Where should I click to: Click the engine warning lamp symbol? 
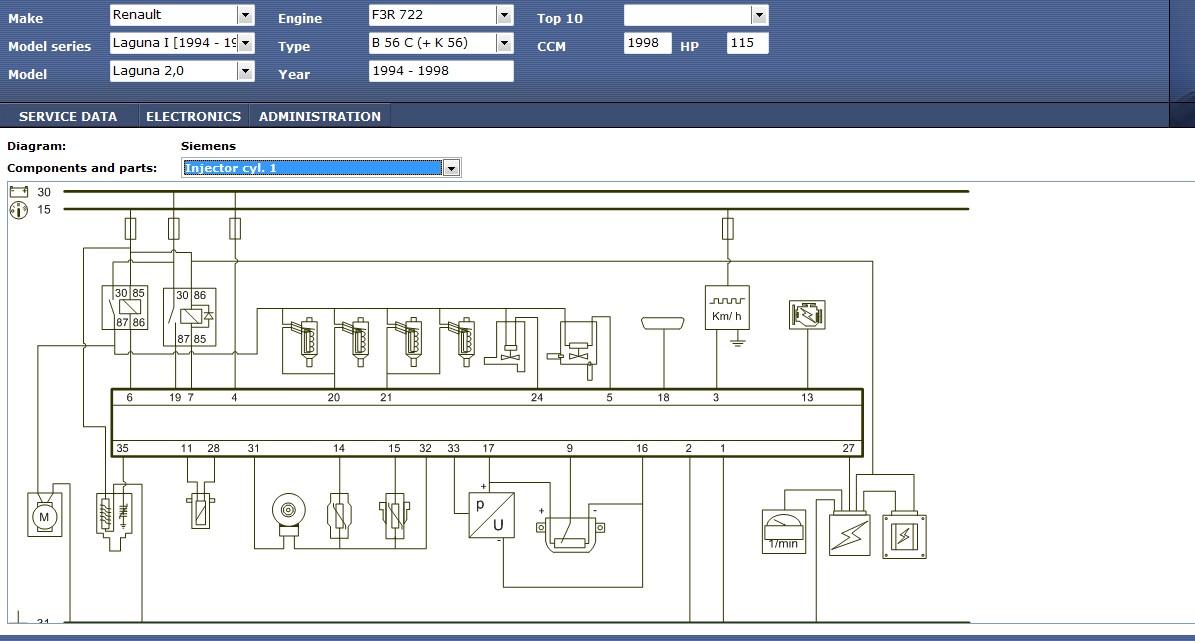(x=806, y=314)
